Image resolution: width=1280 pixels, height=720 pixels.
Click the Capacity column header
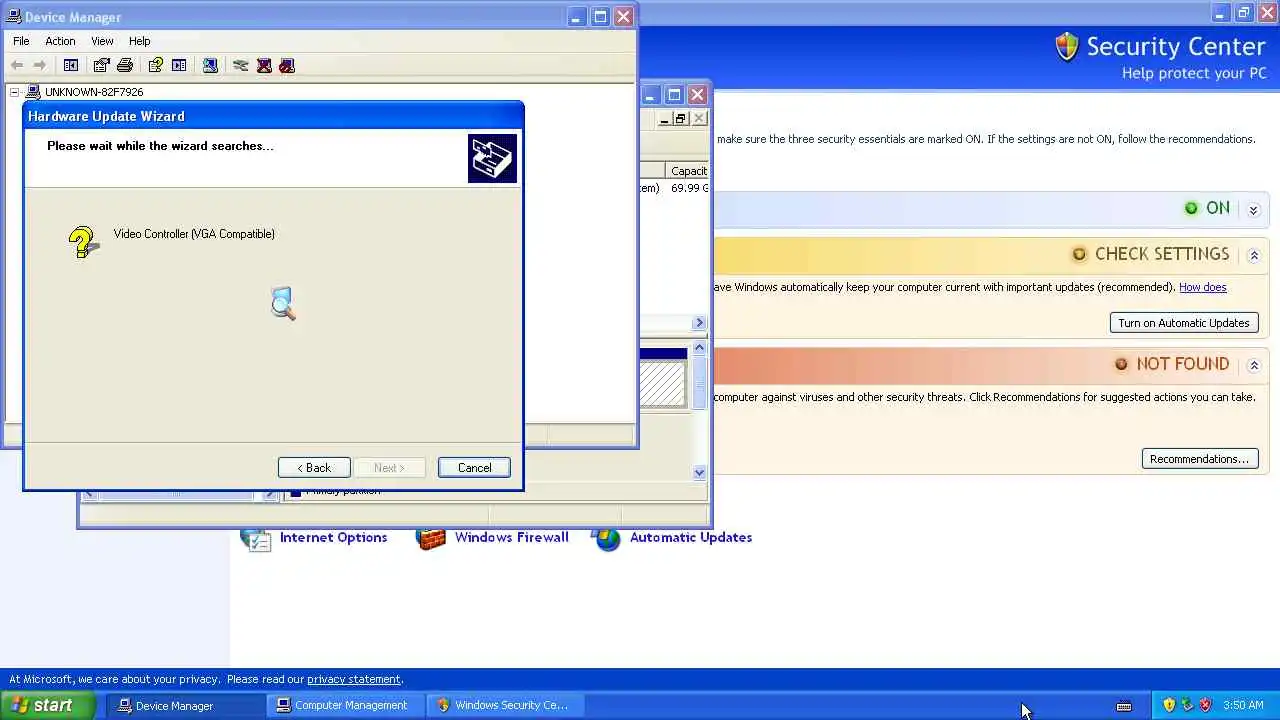point(688,171)
